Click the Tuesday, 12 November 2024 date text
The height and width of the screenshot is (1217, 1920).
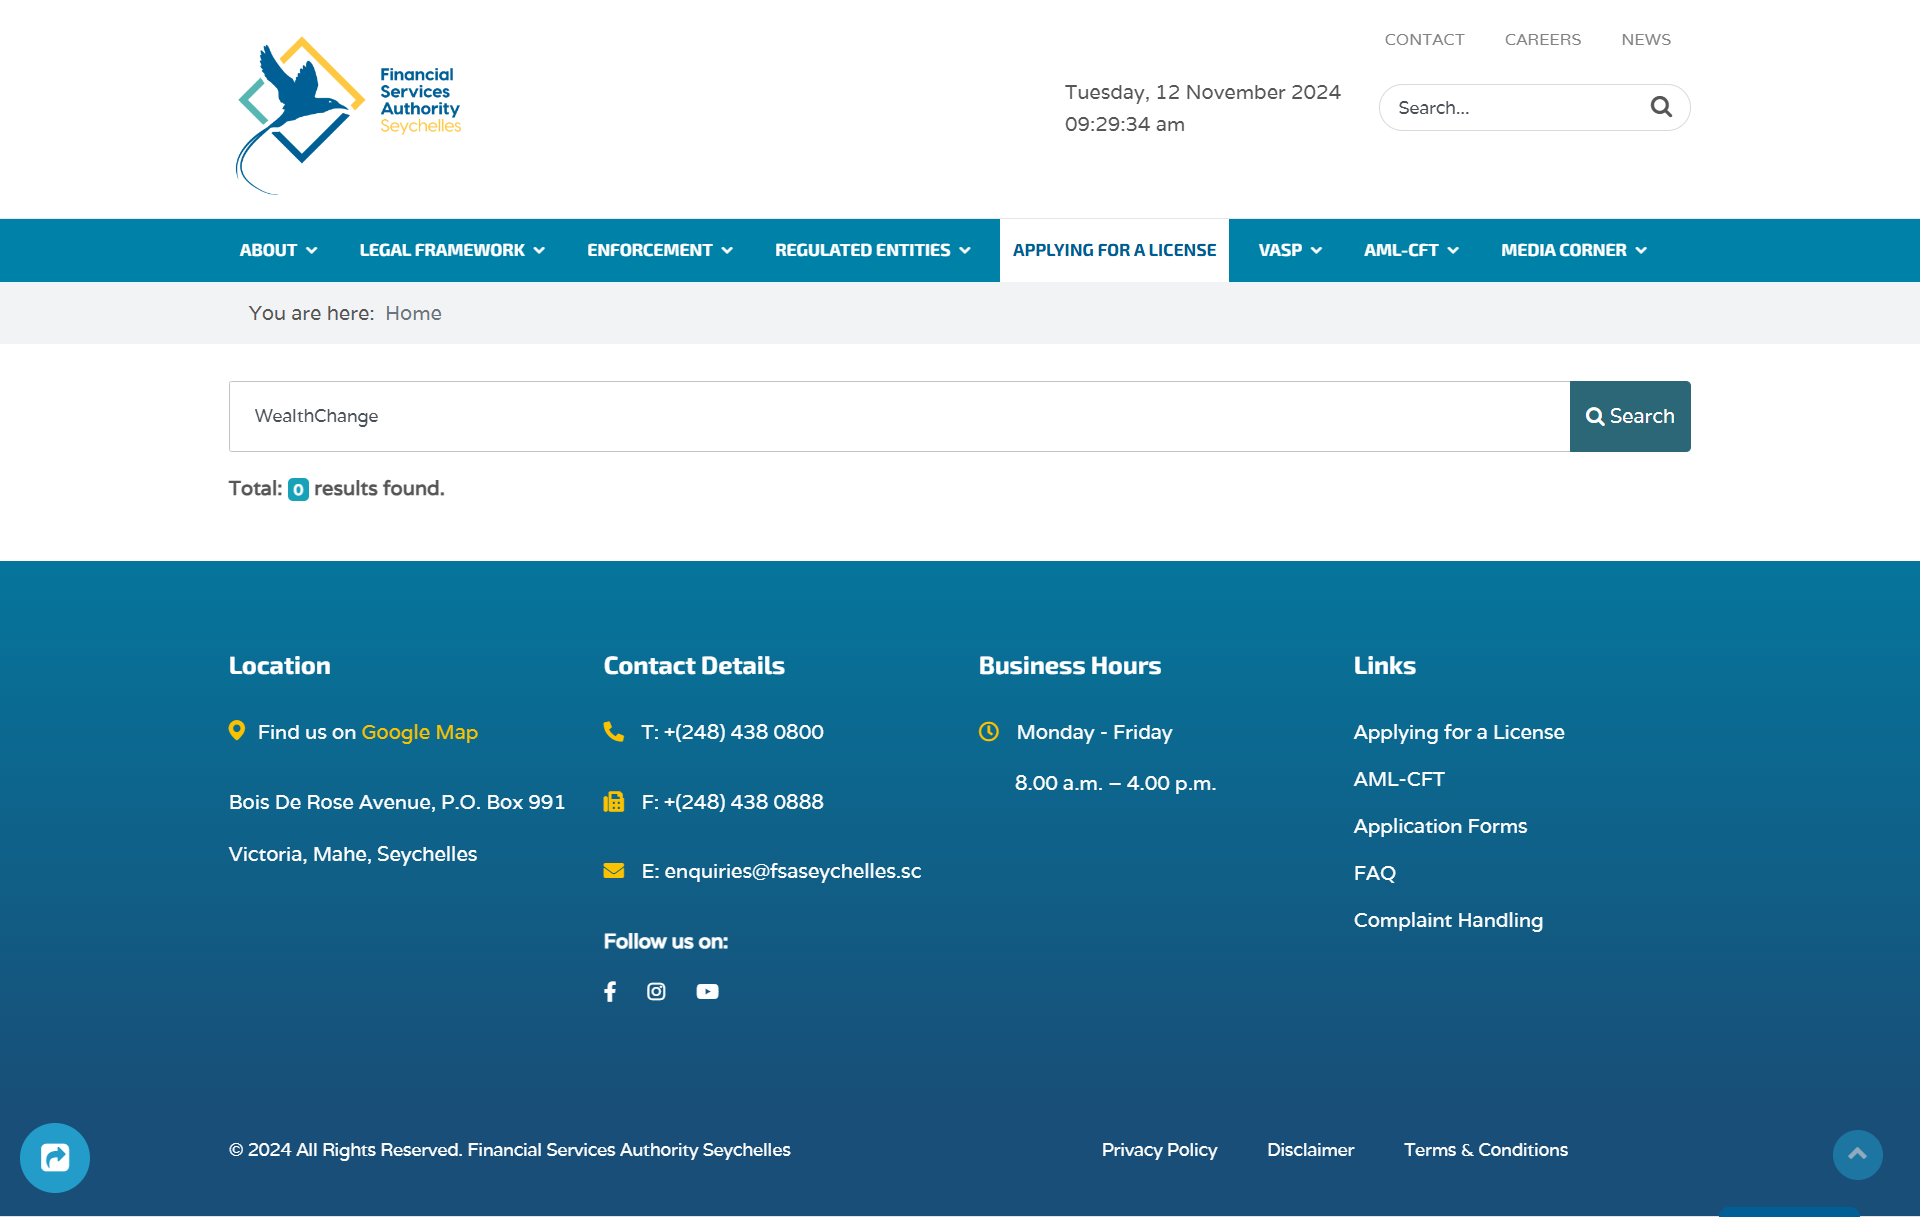pos(1202,92)
